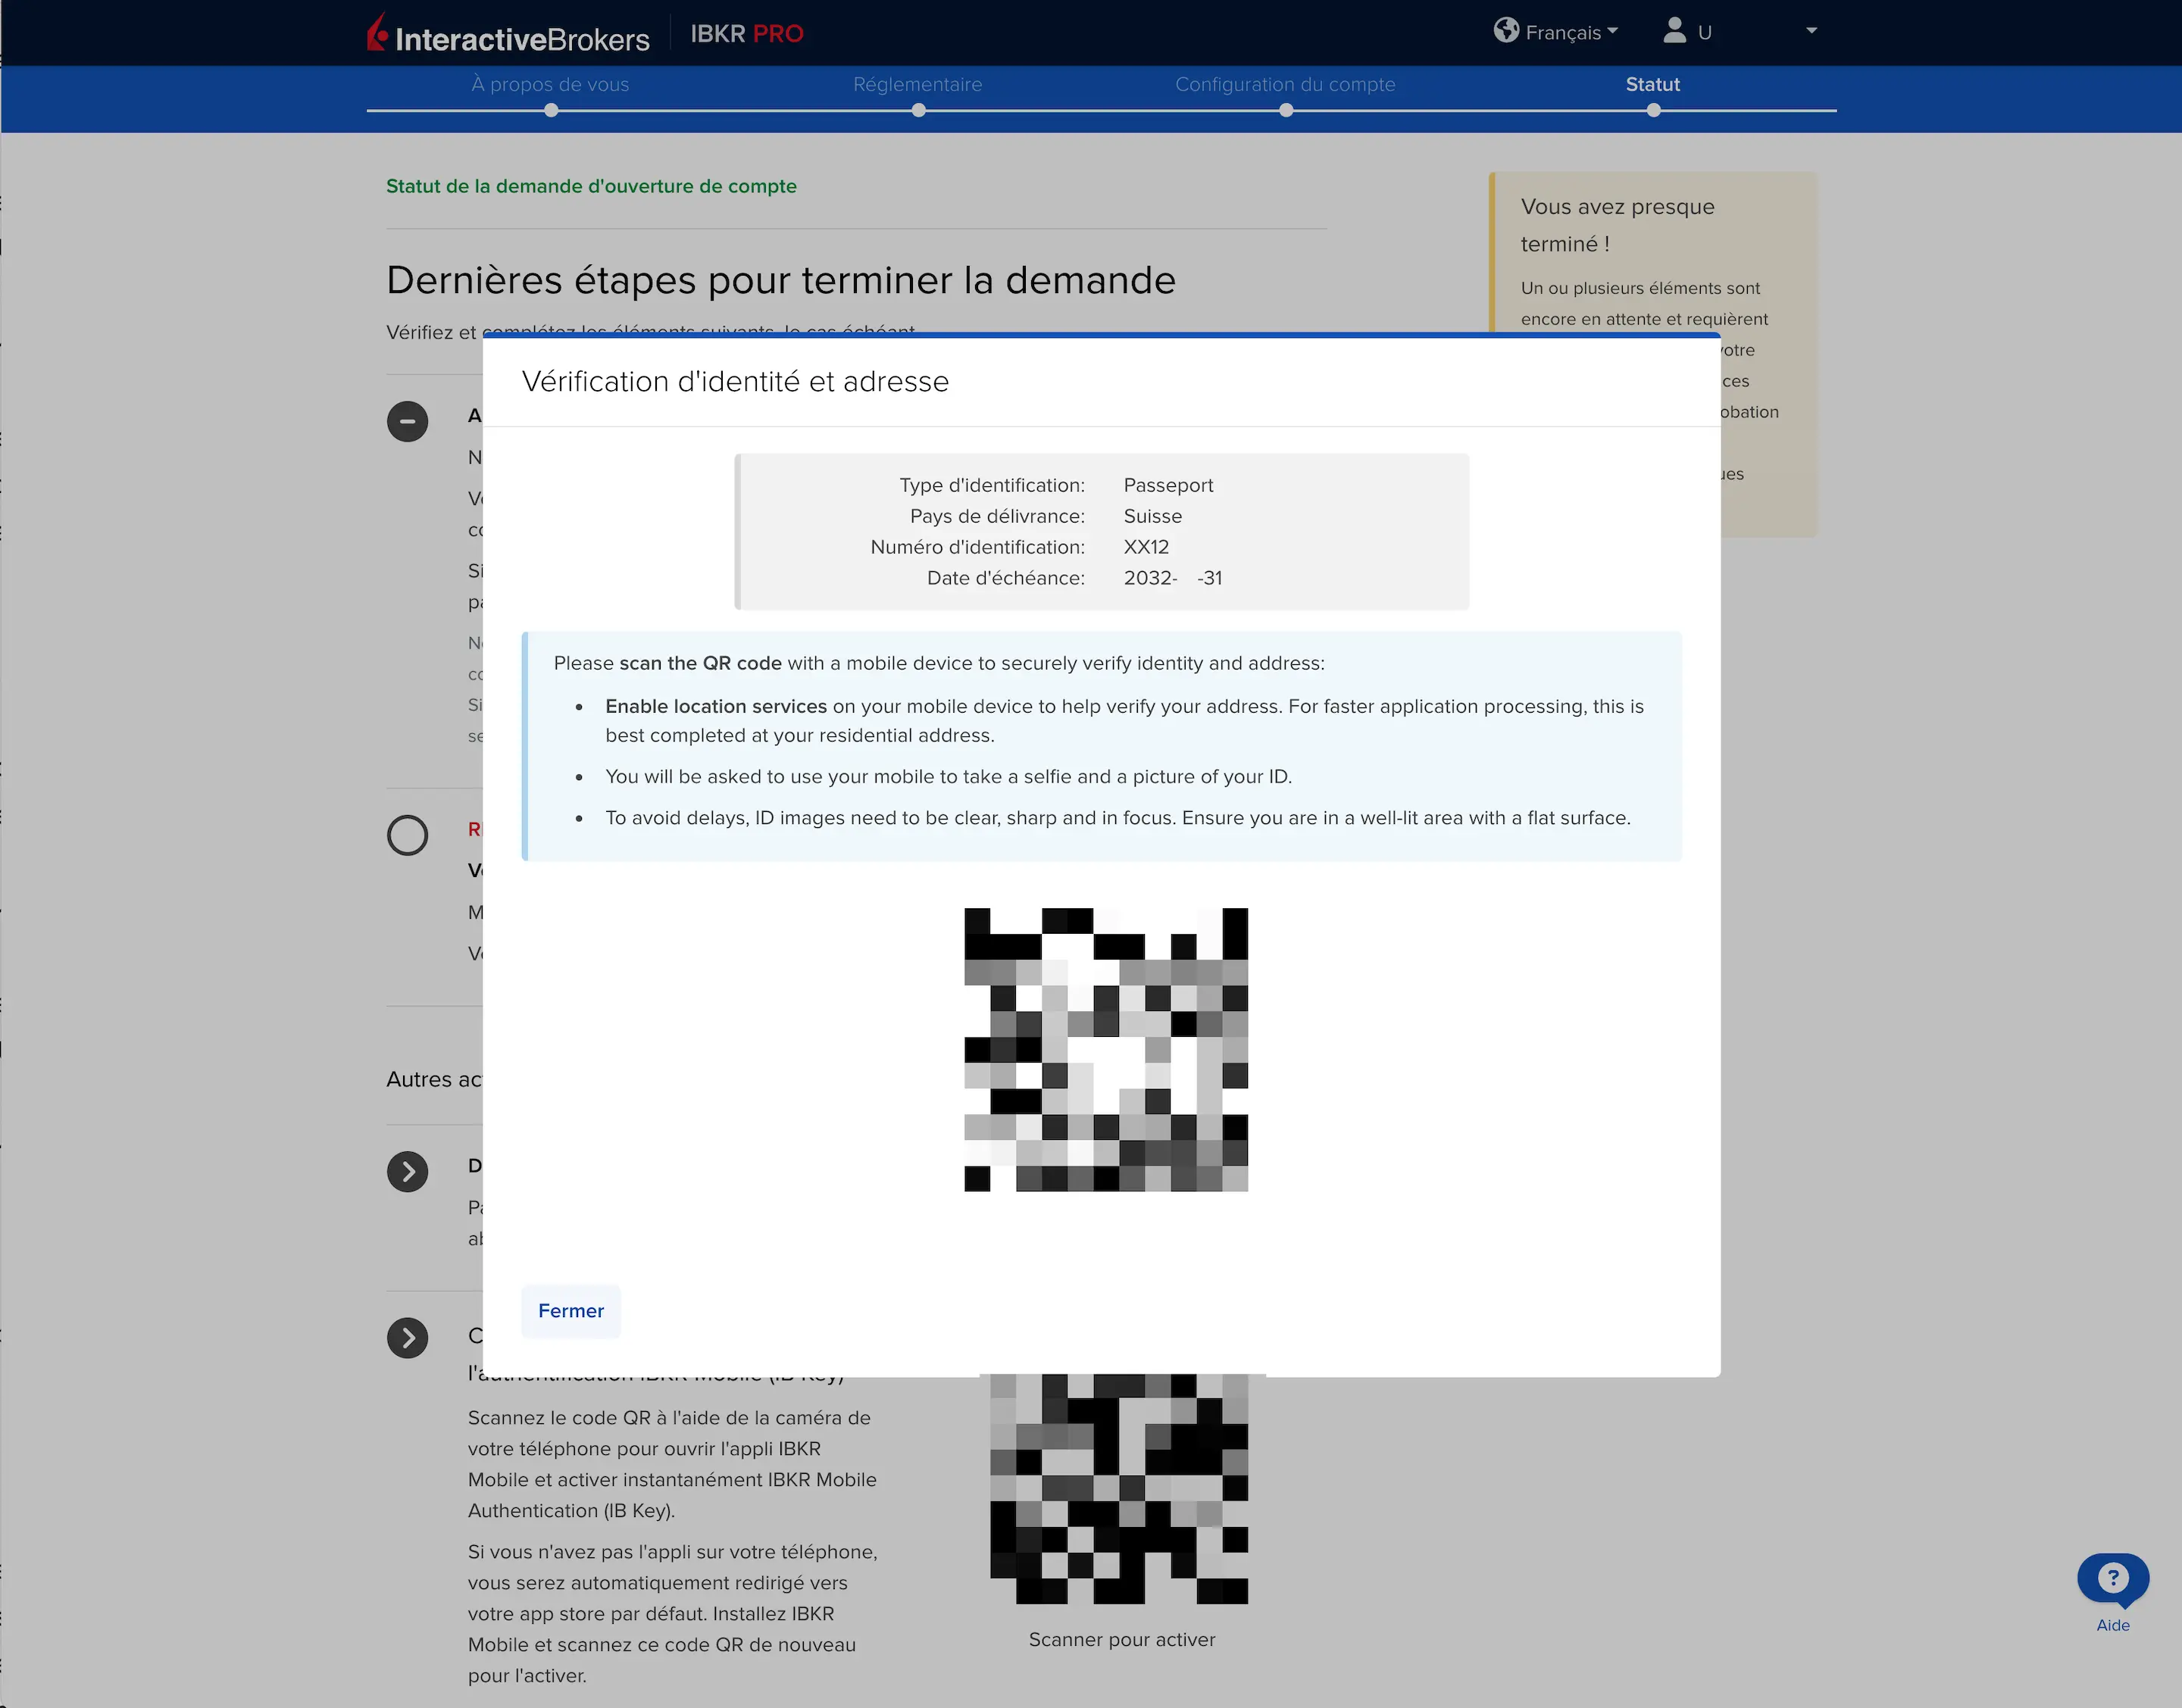Open the Aide help bubble
Screen dimensions: 2182x1708
[x=2112, y=1579]
